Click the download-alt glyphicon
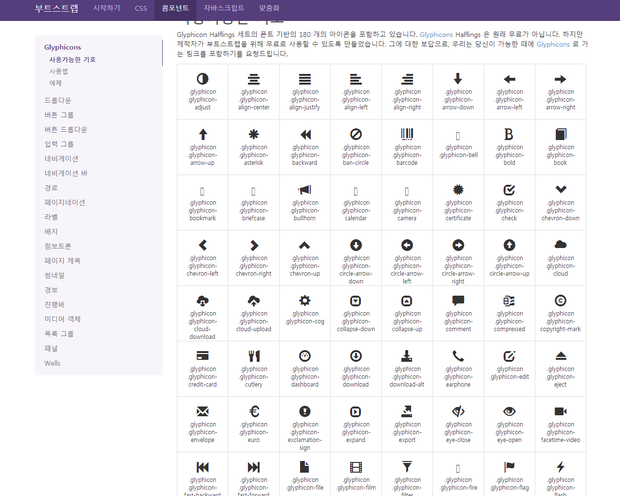 pos(407,356)
